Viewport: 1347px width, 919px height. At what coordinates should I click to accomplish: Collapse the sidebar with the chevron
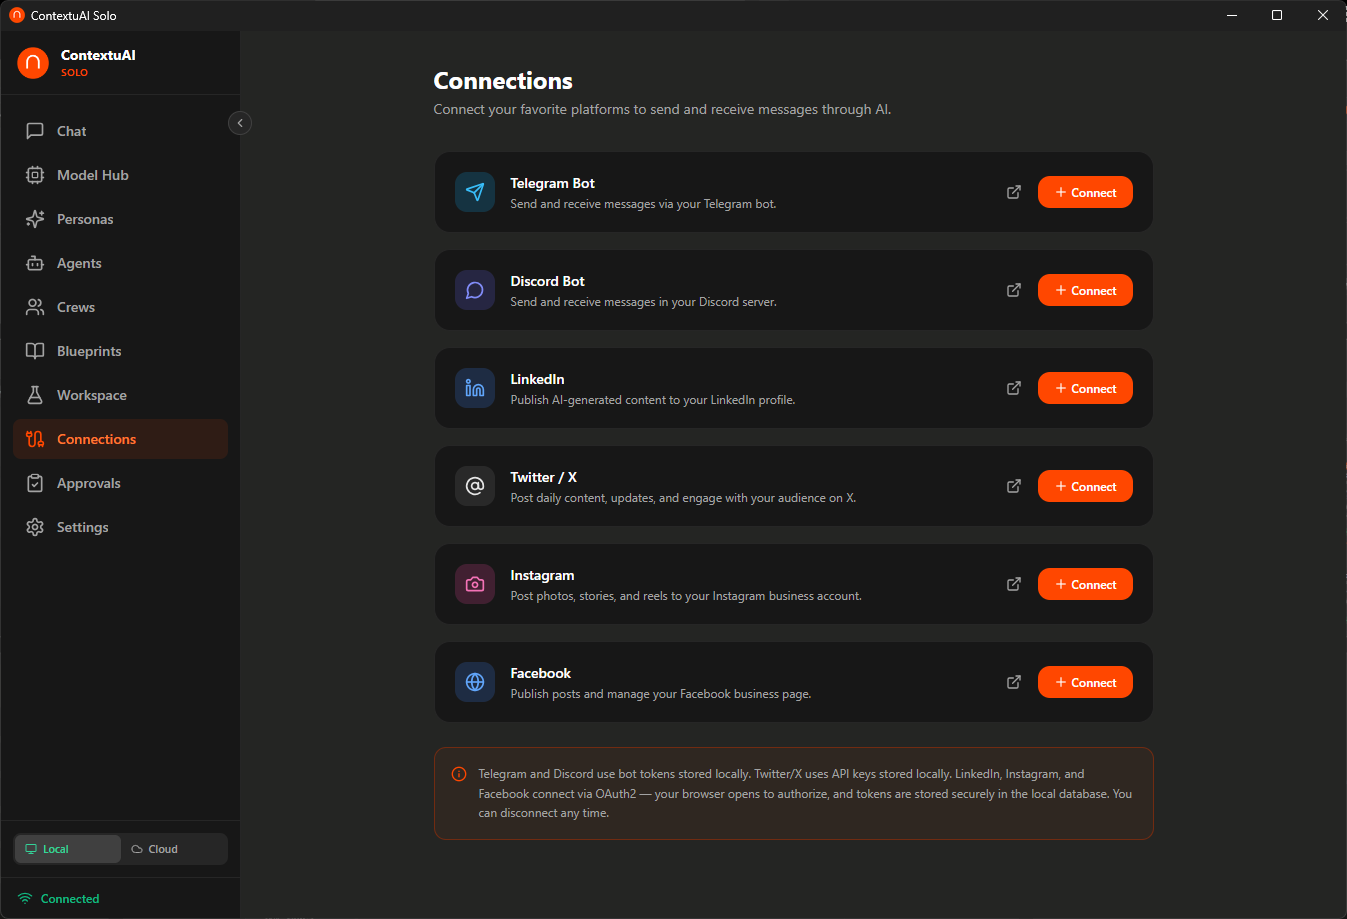click(x=239, y=123)
